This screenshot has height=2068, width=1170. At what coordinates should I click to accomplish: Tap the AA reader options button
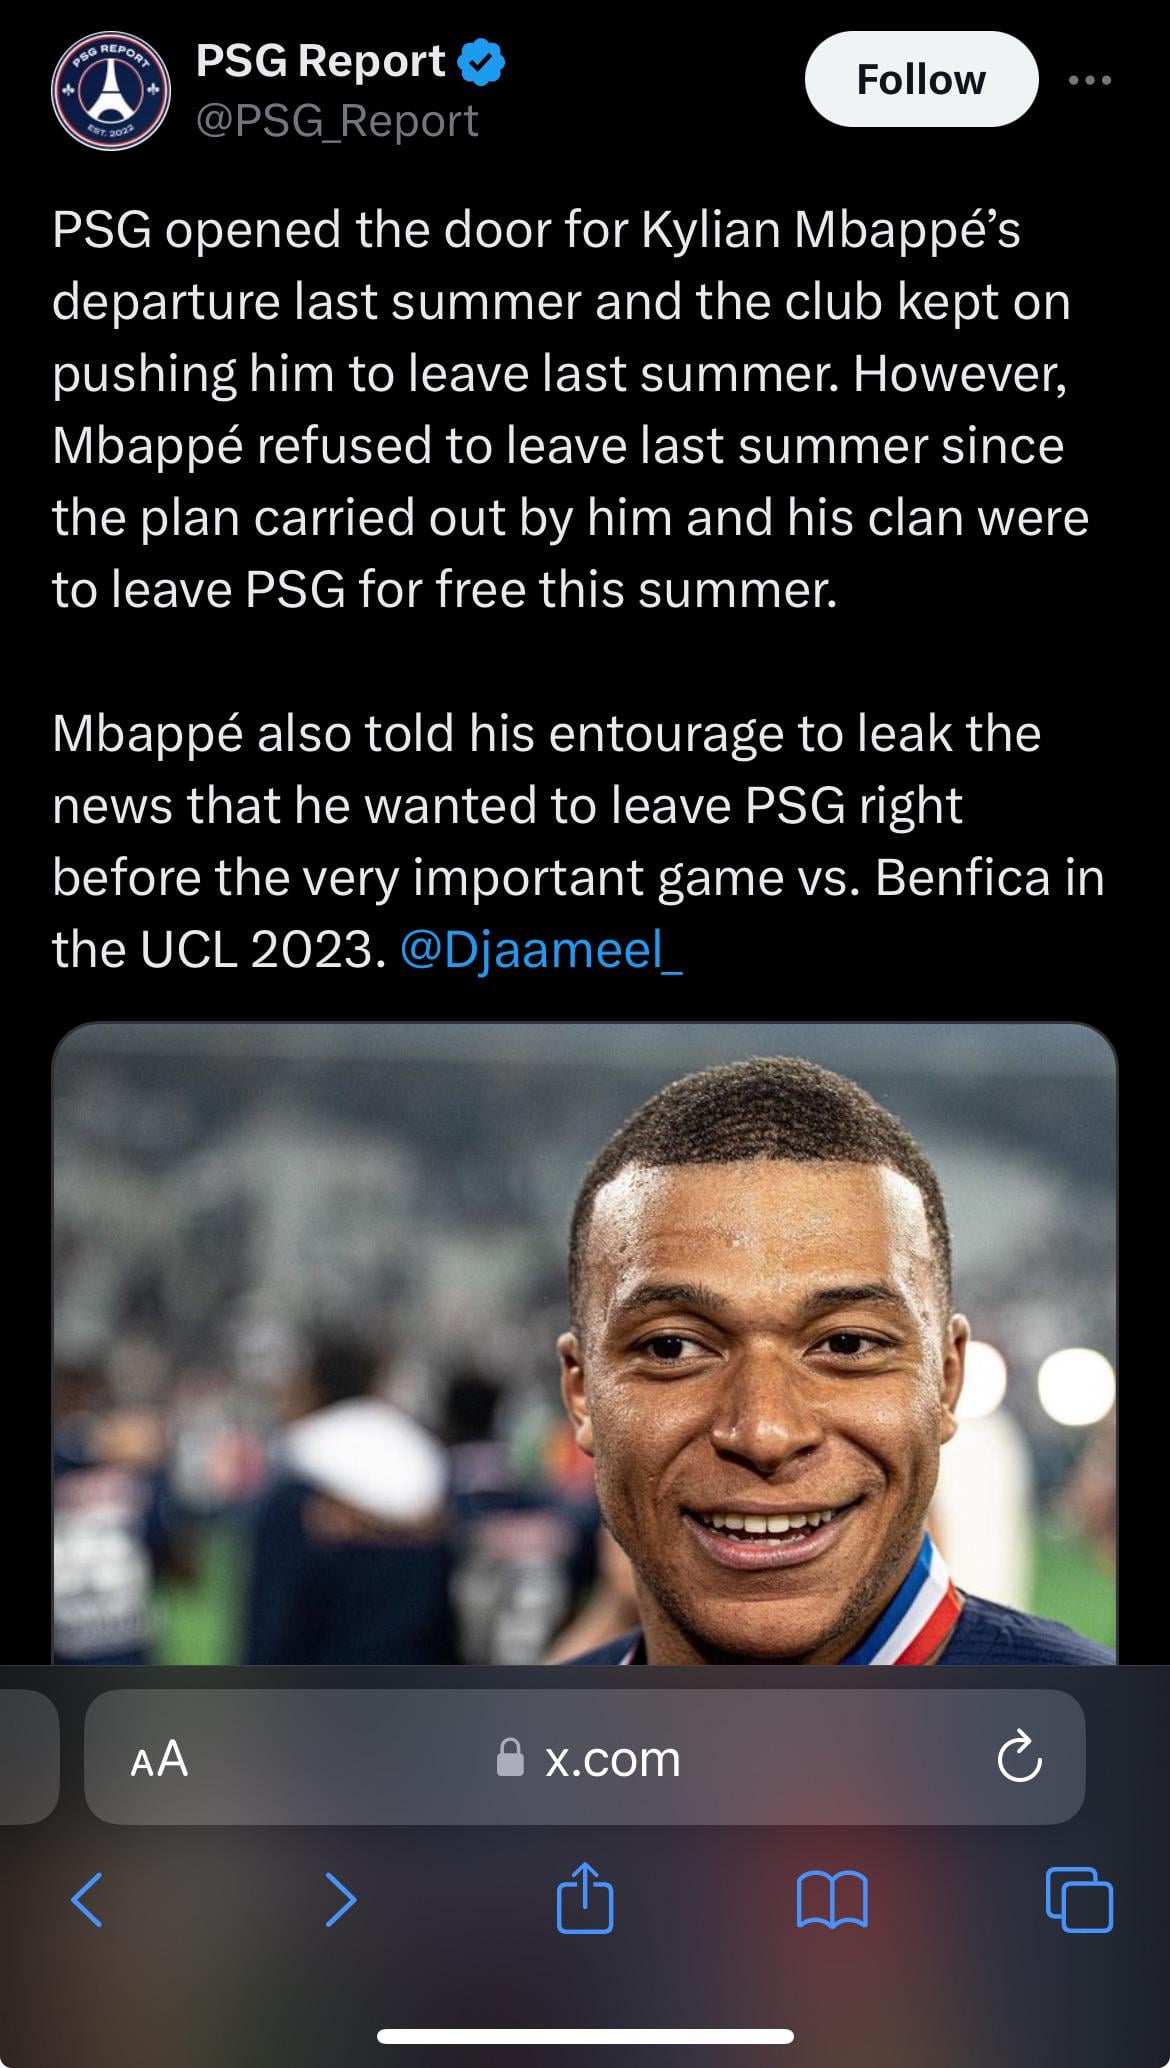pos(159,1758)
